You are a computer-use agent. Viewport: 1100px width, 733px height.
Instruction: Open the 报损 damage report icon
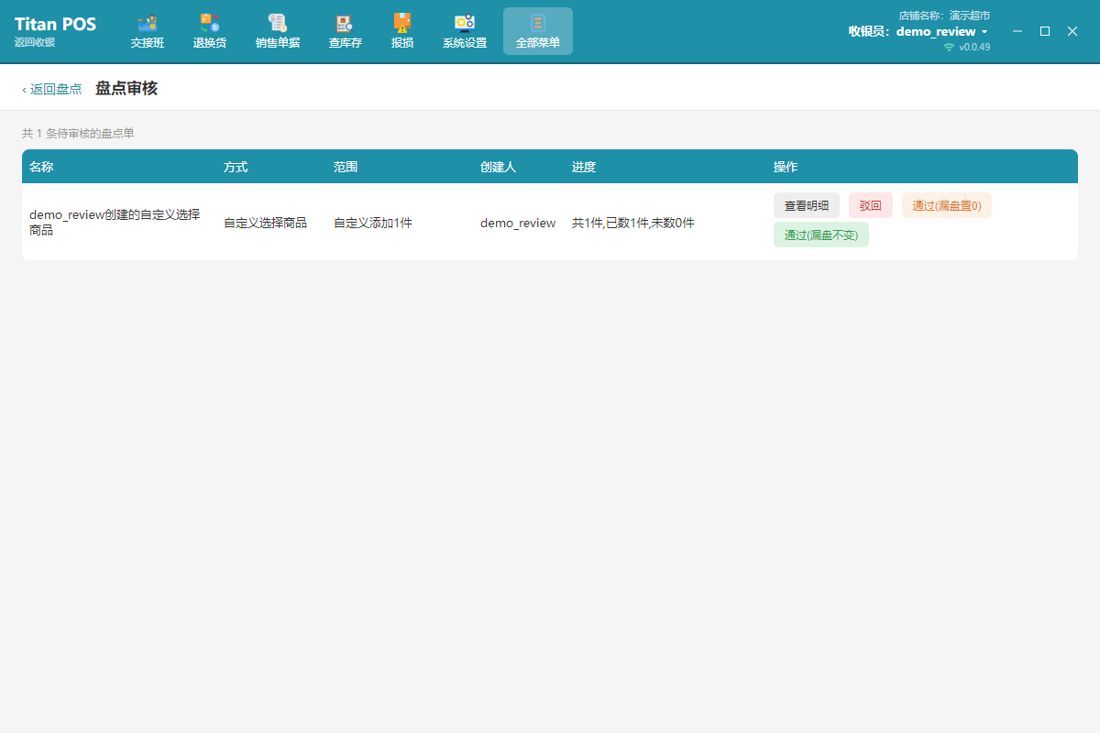(x=403, y=32)
